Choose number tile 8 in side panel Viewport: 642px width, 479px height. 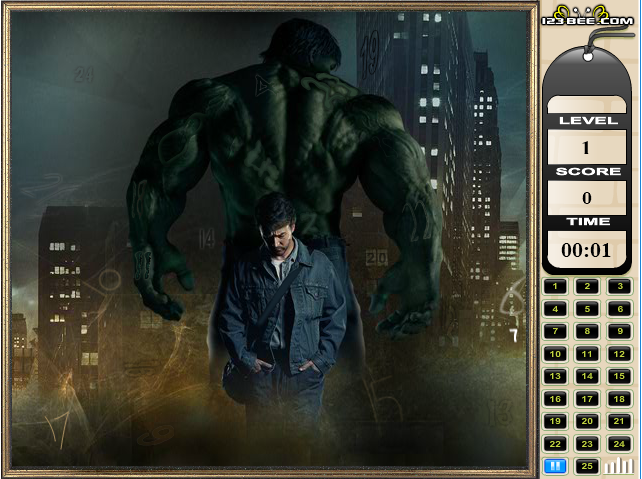click(587, 331)
